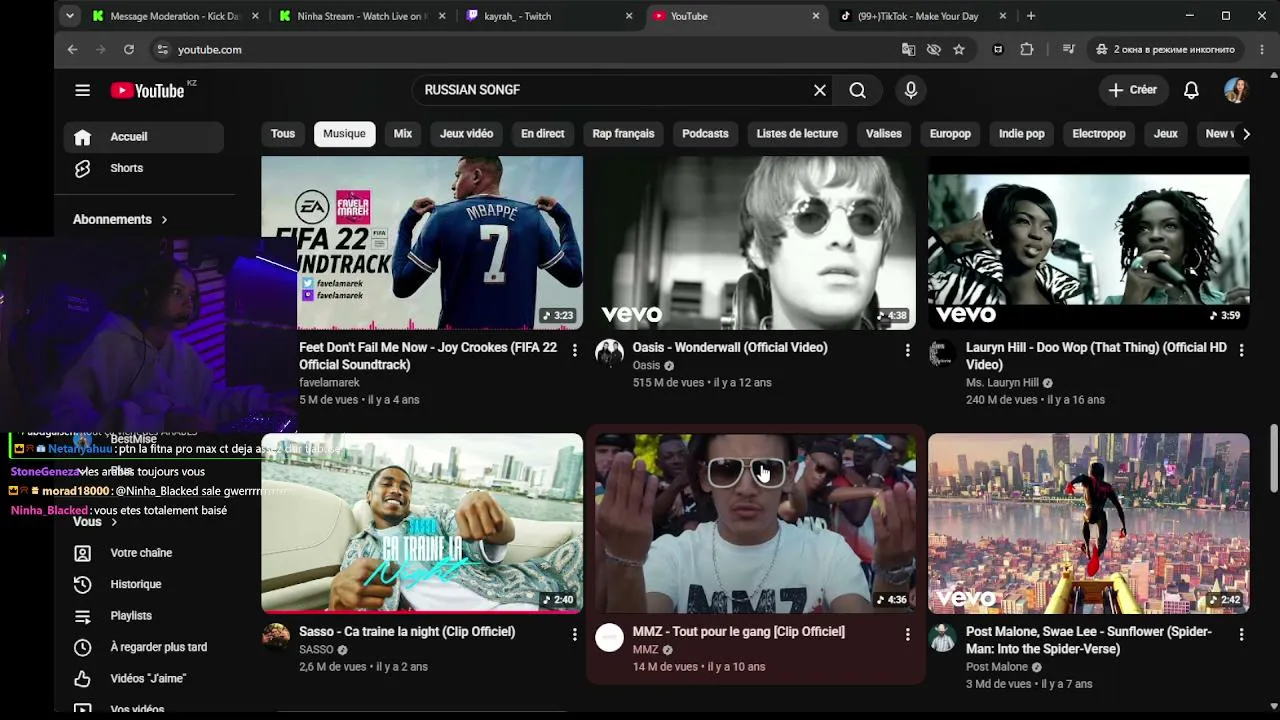Open the favelamarek channel link
This screenshot has width=1280, height=720.
[x=329, y=383]
